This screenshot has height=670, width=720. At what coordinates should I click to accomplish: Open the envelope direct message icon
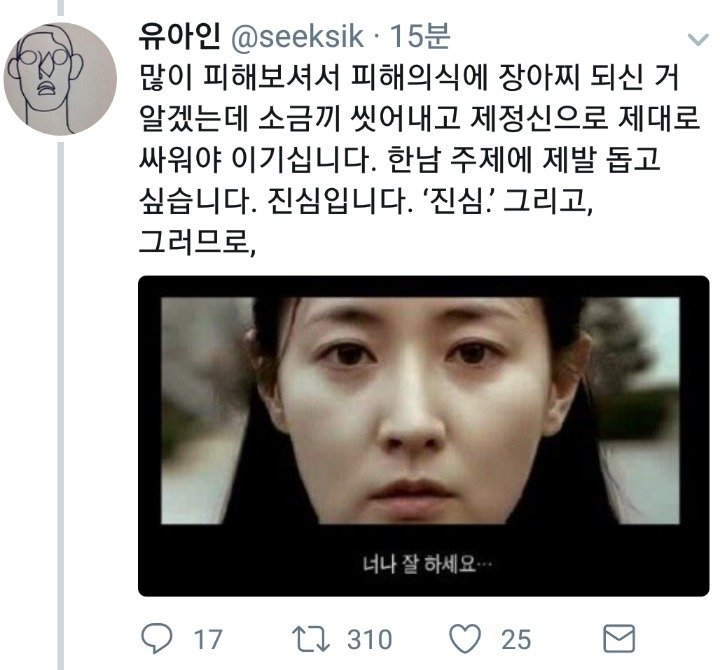(619, 638)
